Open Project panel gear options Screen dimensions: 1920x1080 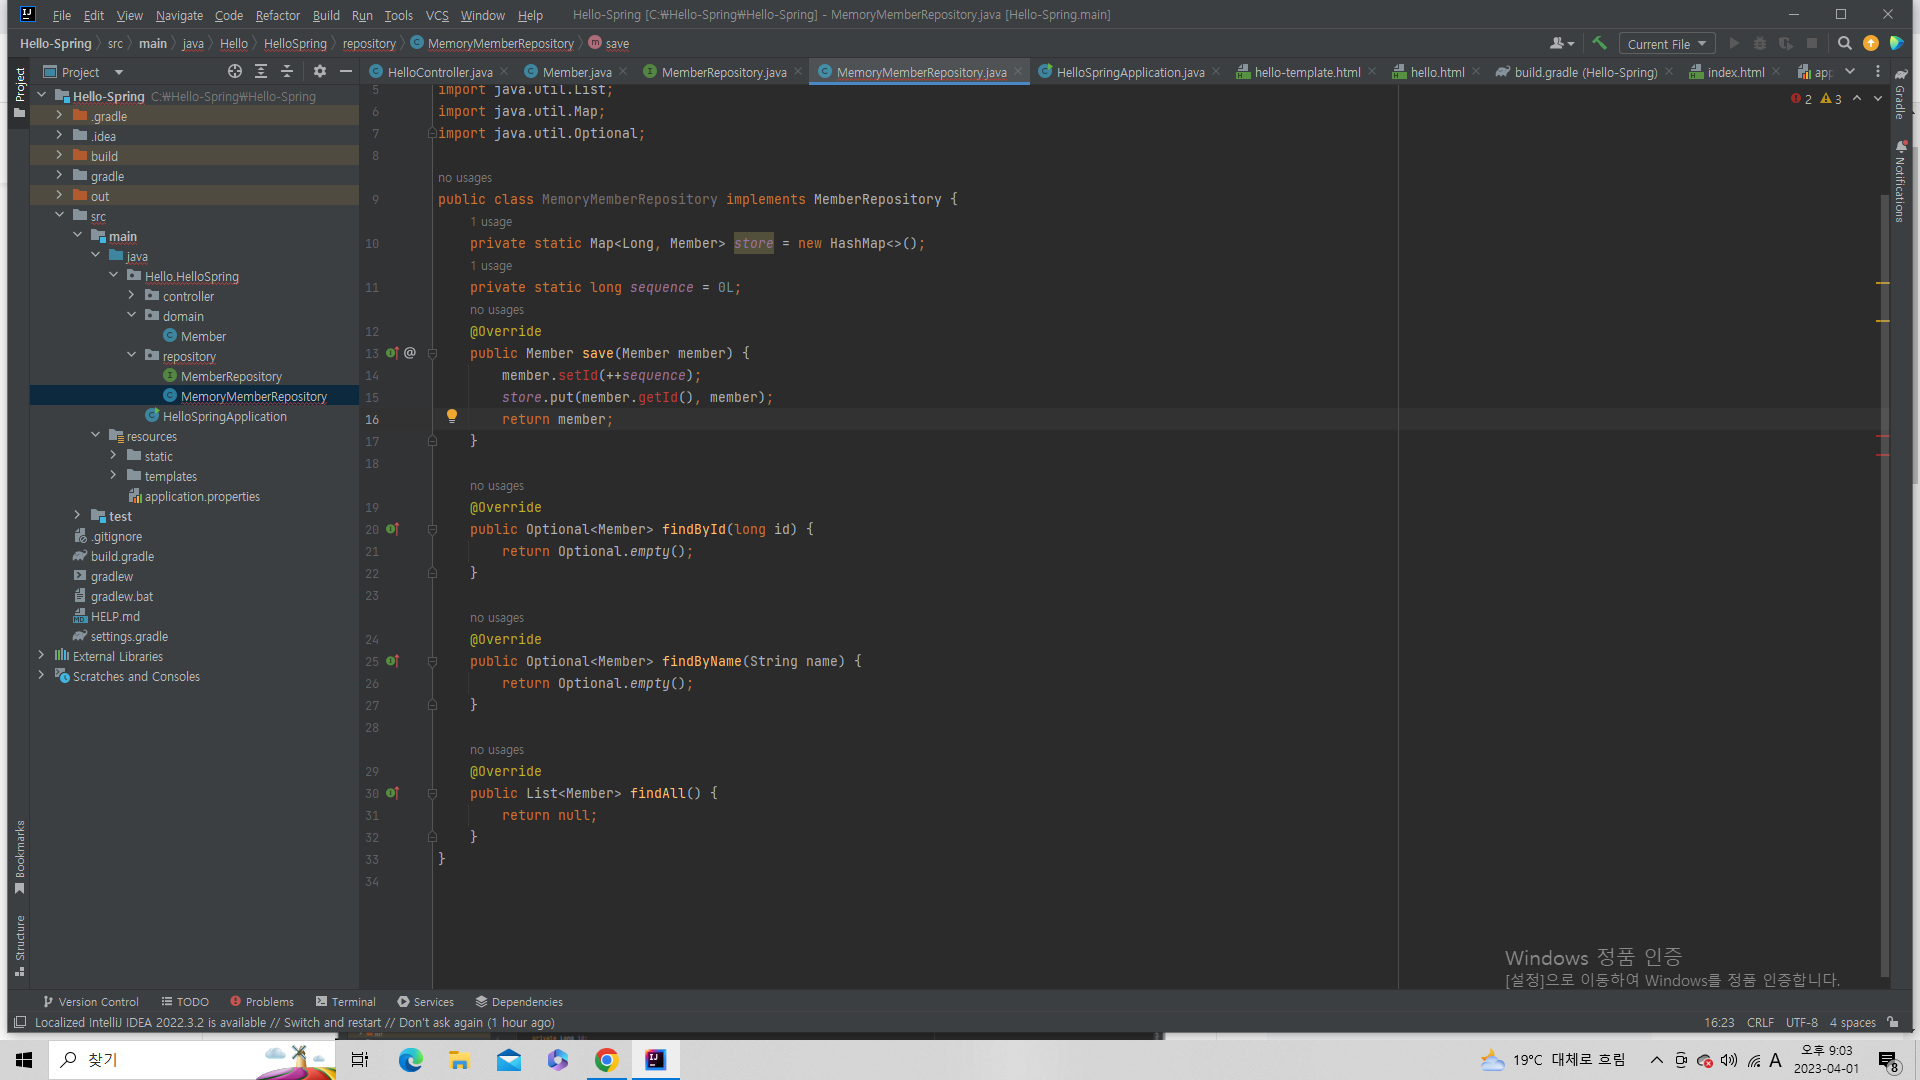coord(320,71)
